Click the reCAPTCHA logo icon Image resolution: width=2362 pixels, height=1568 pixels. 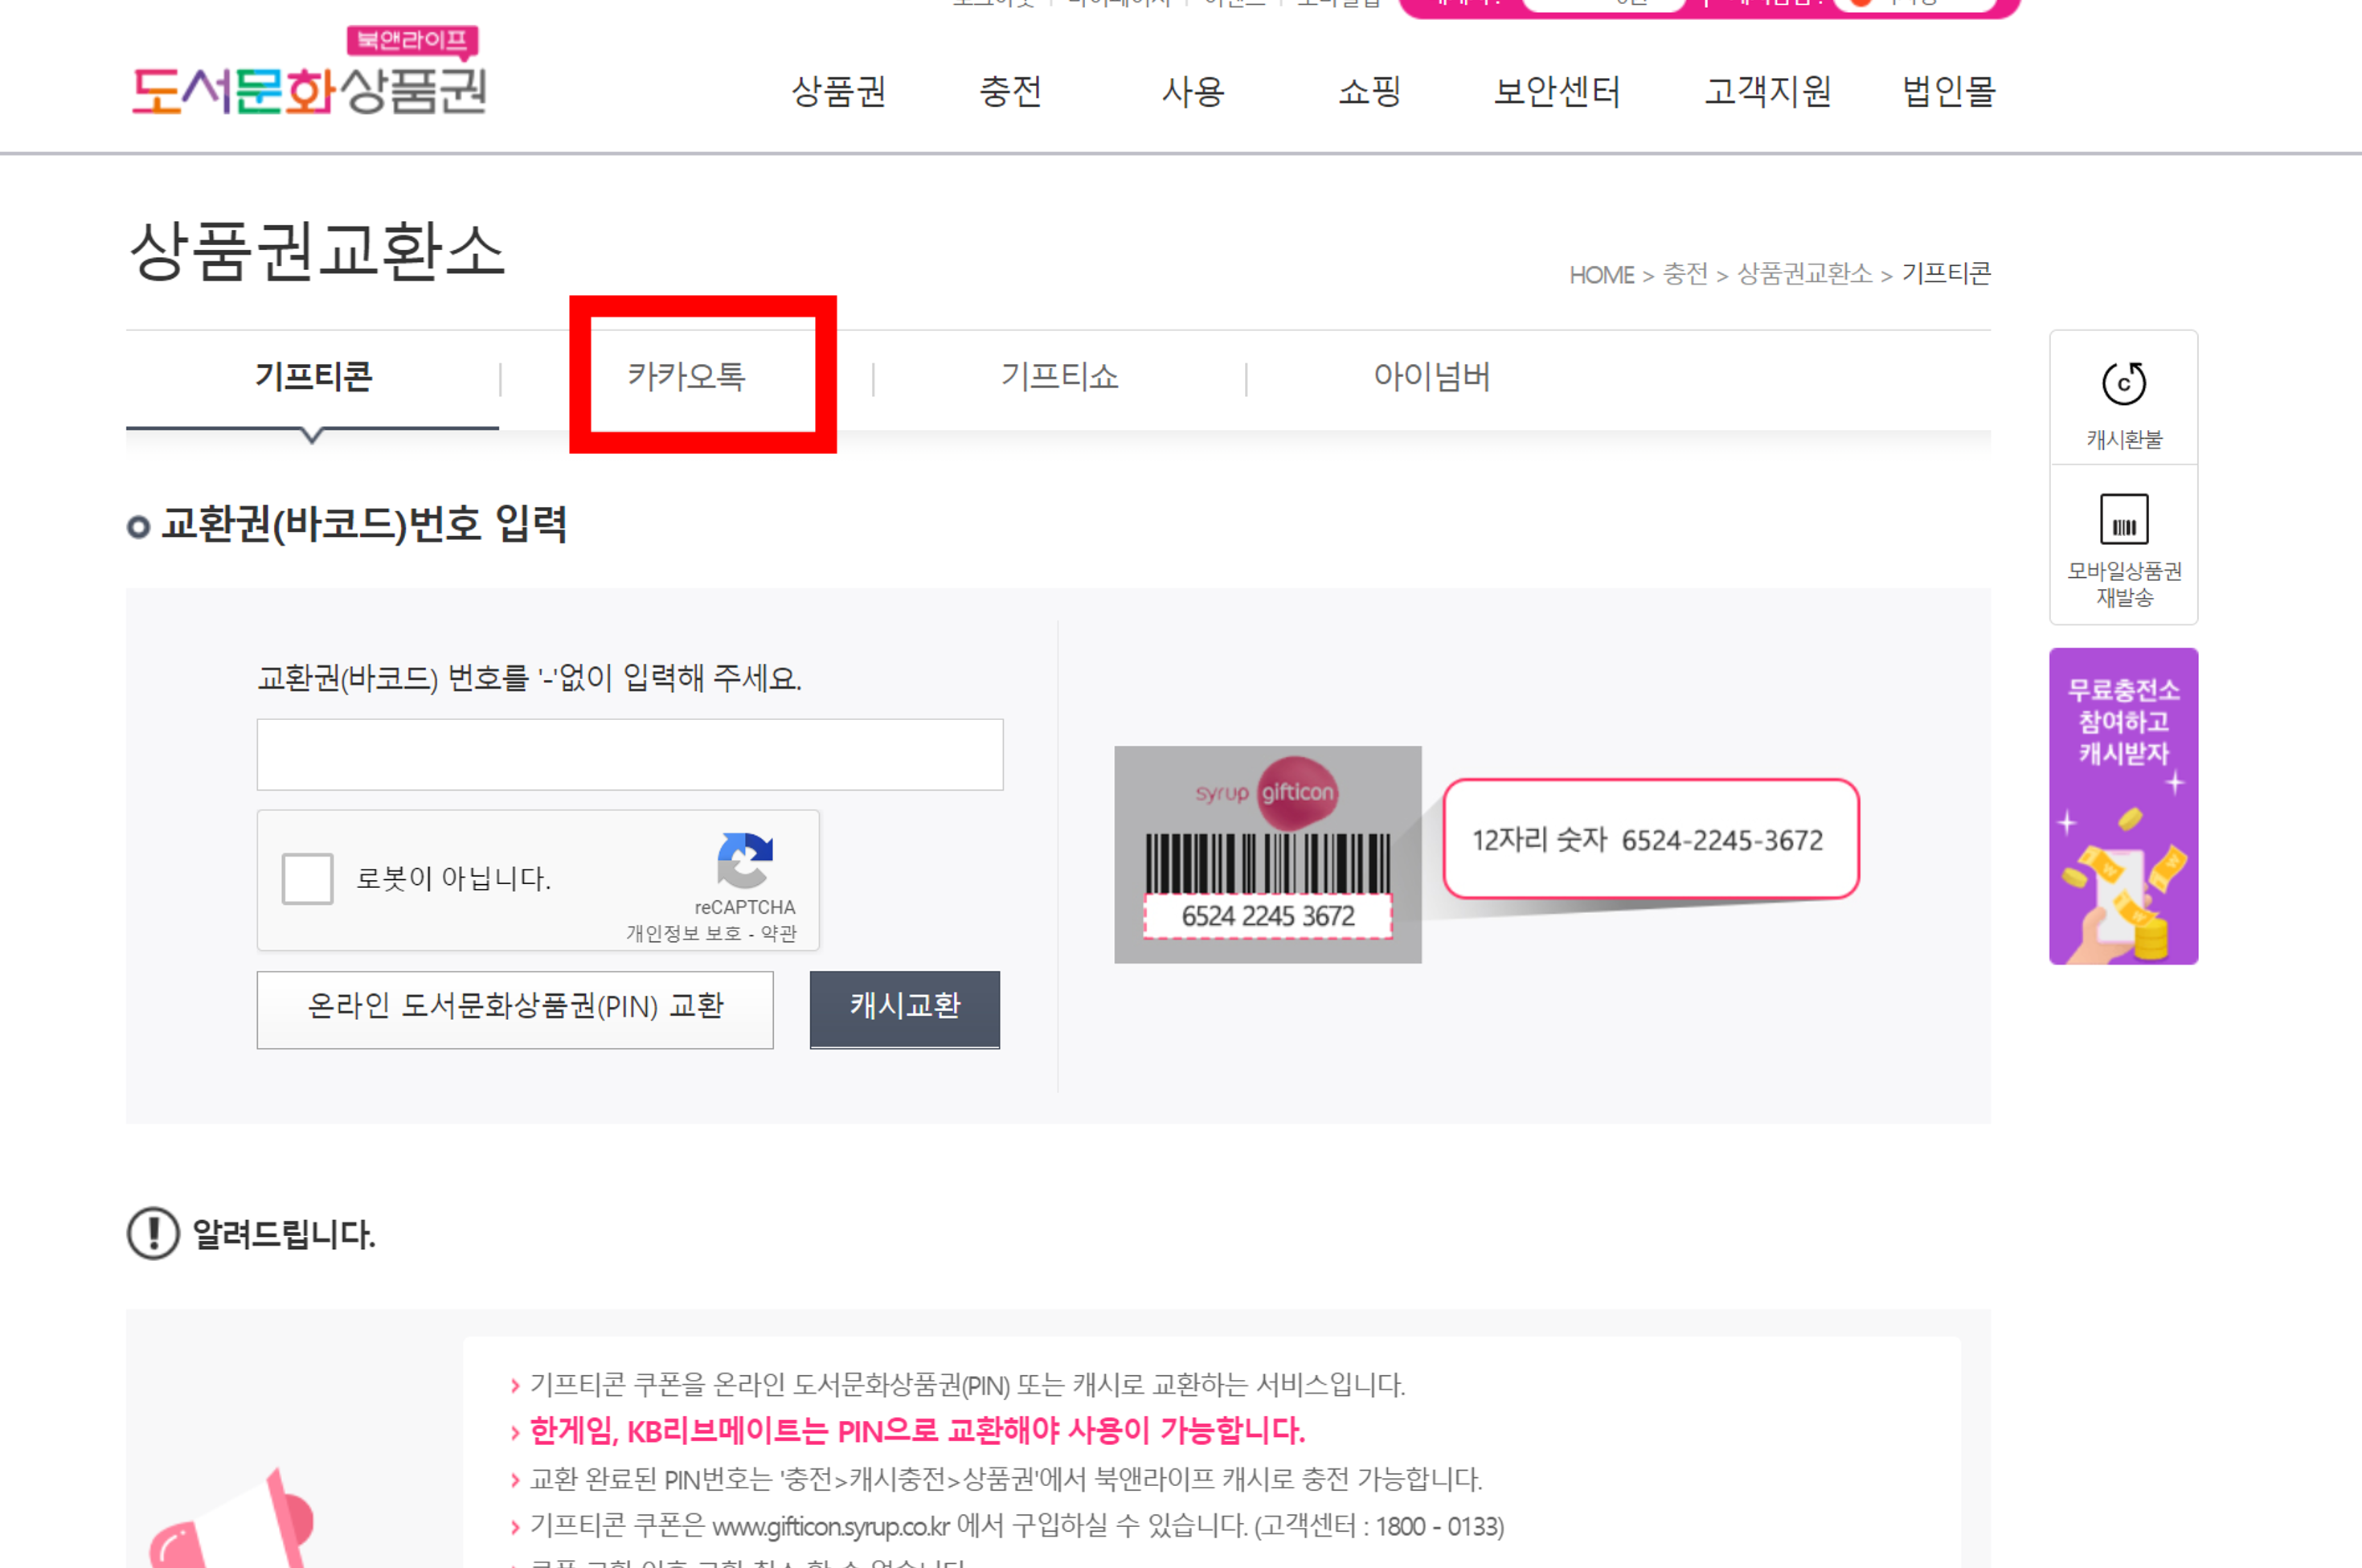pos(745,860)
